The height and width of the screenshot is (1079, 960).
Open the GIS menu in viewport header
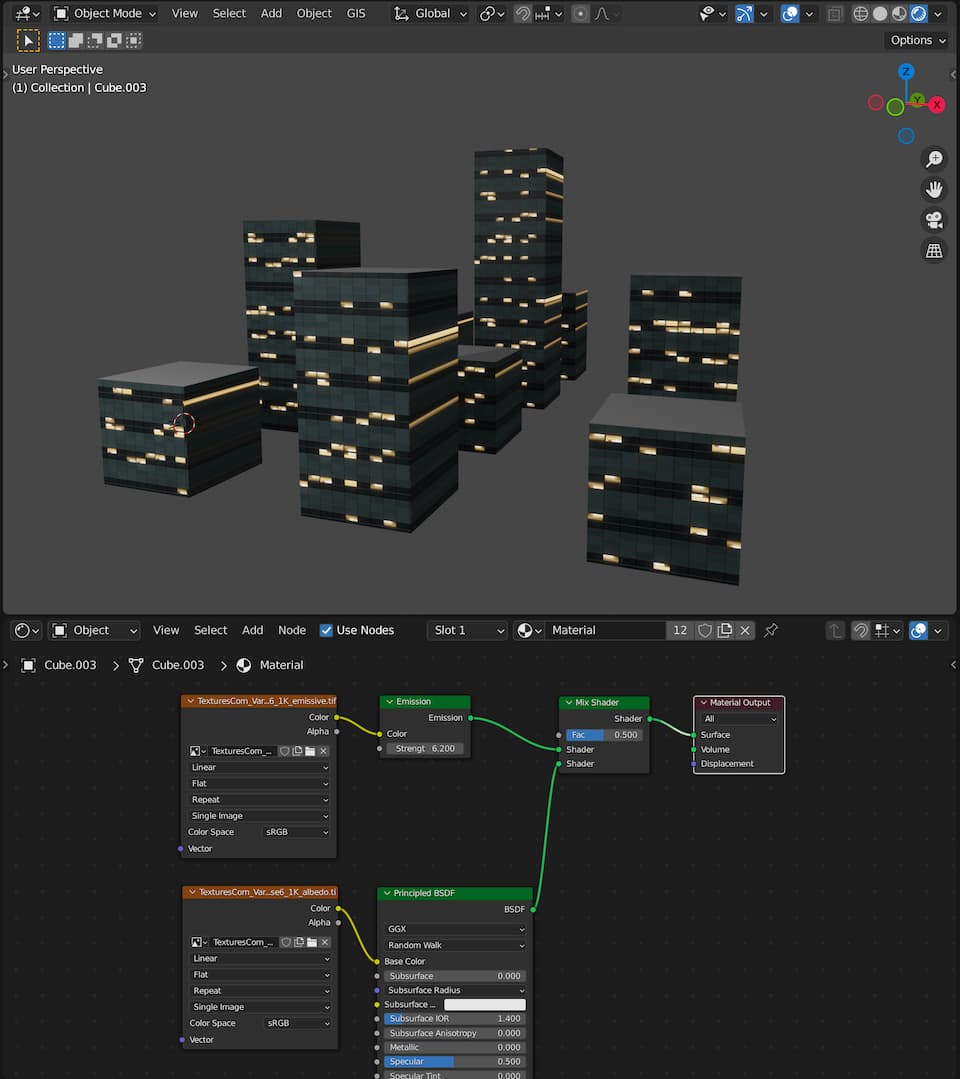(x=356, y=14)
